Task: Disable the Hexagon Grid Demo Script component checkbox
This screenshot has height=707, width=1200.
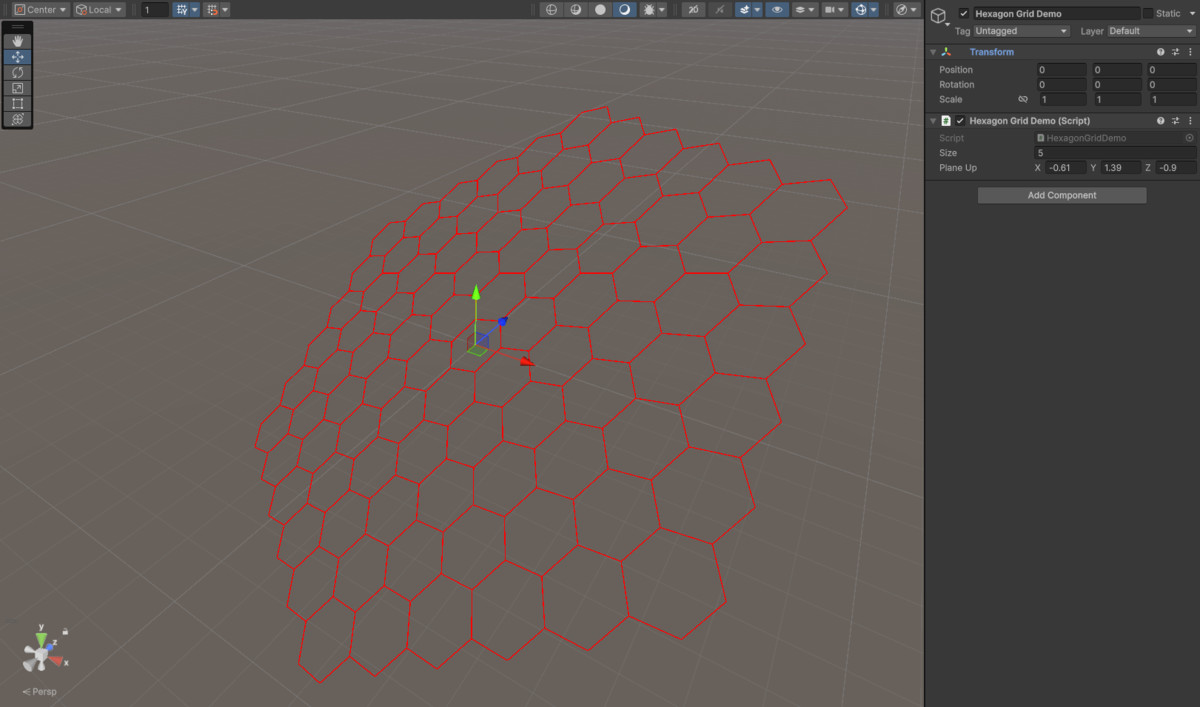Action: pos(960,120)
